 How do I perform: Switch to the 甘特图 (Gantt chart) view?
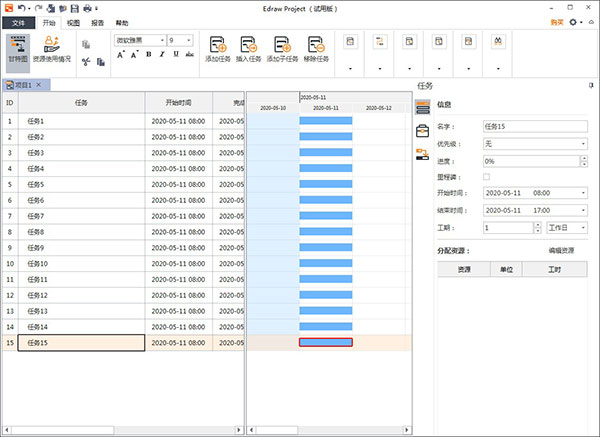tap(17, 50)
